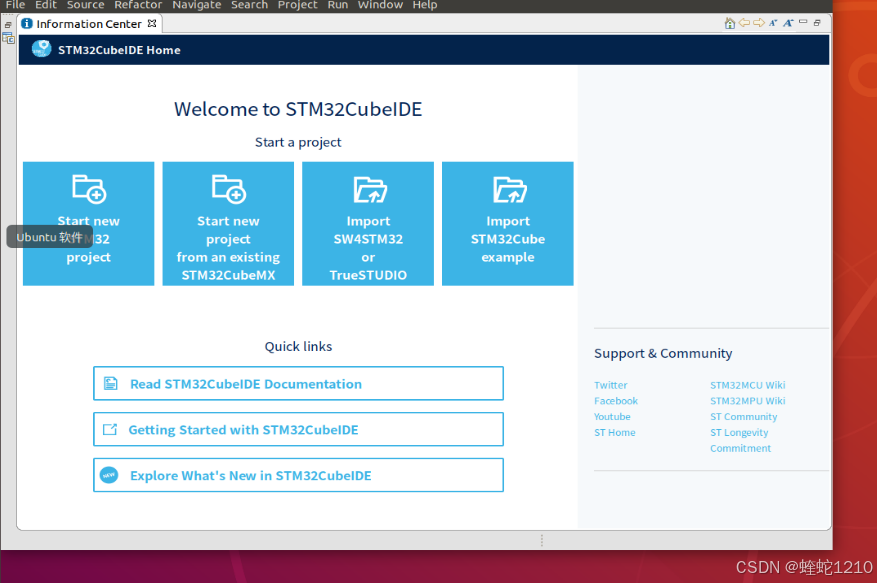877x583 pixels.
Task: Import SW4STM32 or TrueSTUDIO project tile
Action: coord(368,224)
